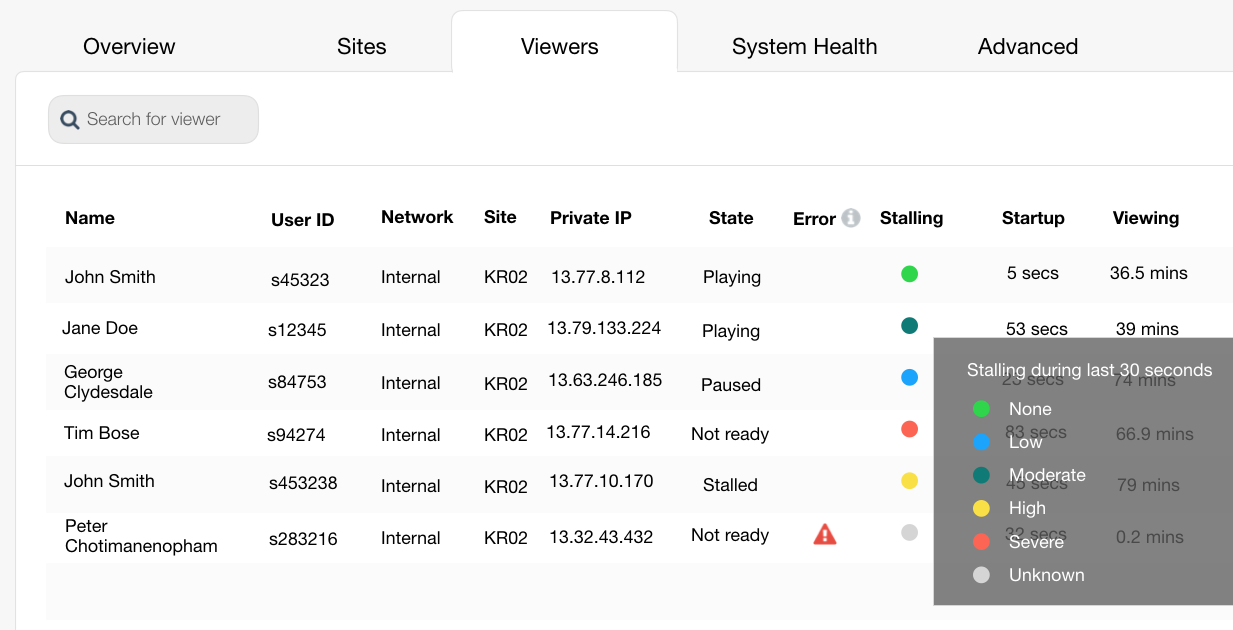Viewport: 1233px width, 630px height.
Task: Click the Error column header
Action: (x=814, y=219)
